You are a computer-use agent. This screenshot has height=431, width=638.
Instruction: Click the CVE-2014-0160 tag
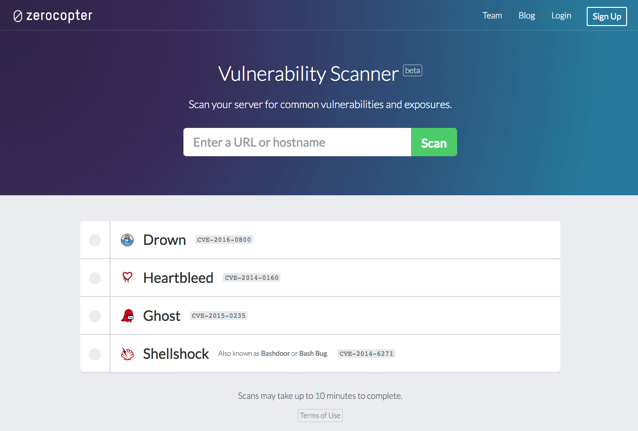(252, 278)
